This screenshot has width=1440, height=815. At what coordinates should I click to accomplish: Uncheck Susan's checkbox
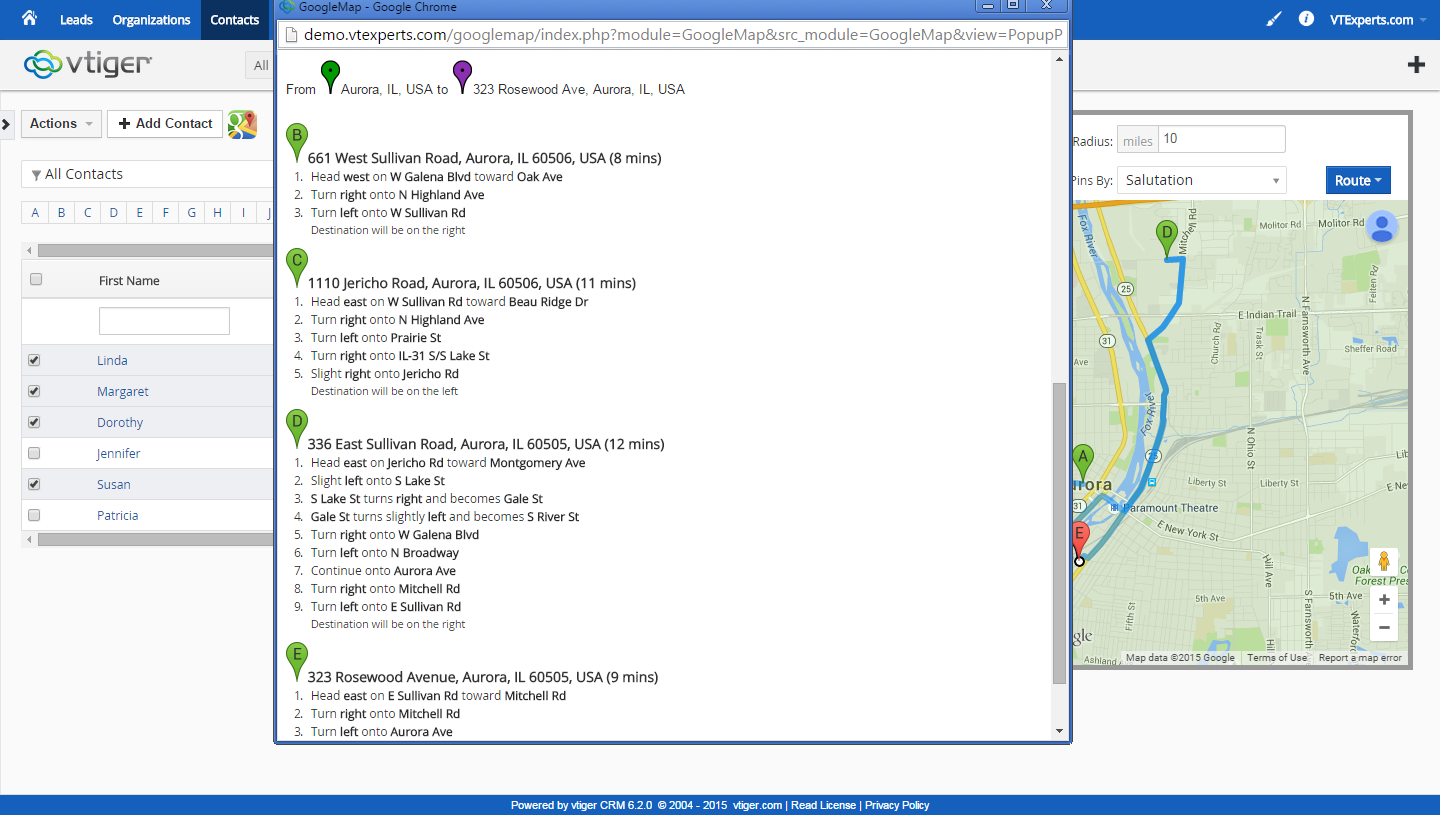[x=34, y=484]
